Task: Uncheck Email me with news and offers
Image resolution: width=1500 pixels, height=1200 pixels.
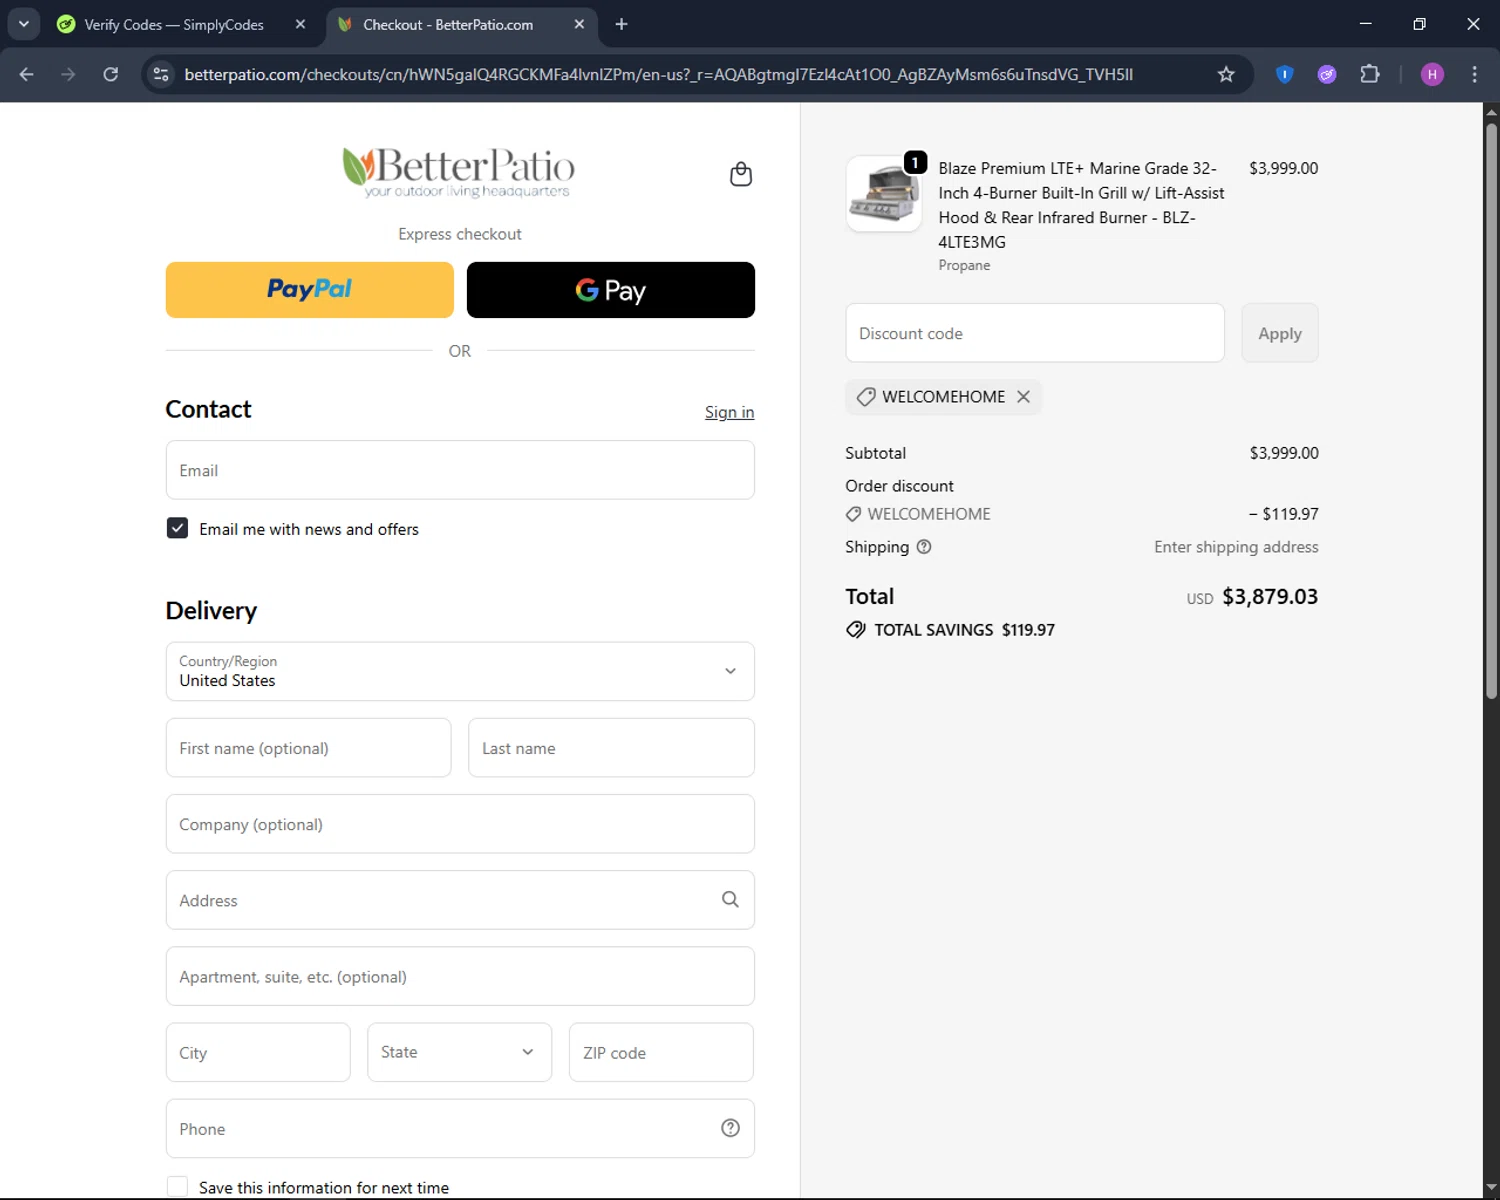Action: point(177,528)
